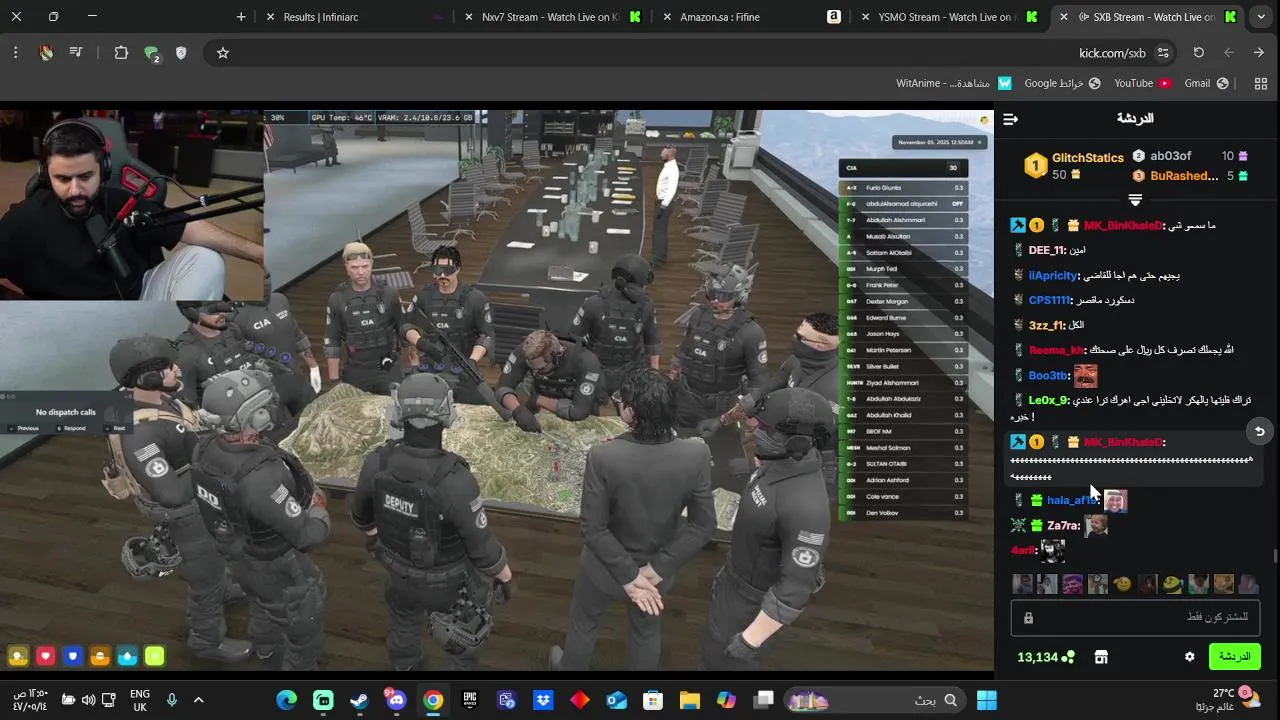The height and width of the screenshot is (720, 1280).
Task: Collapse the chat panel with the arrow icon
Action: (1010, 119)
